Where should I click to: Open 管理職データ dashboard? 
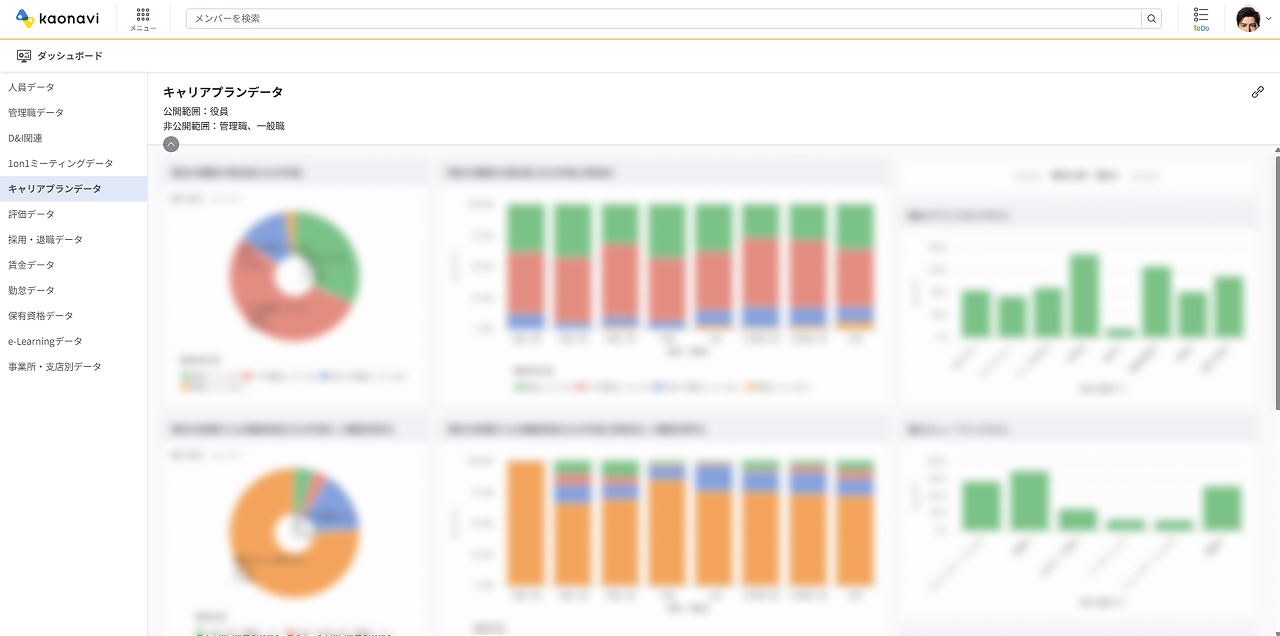tap(36, 113)
